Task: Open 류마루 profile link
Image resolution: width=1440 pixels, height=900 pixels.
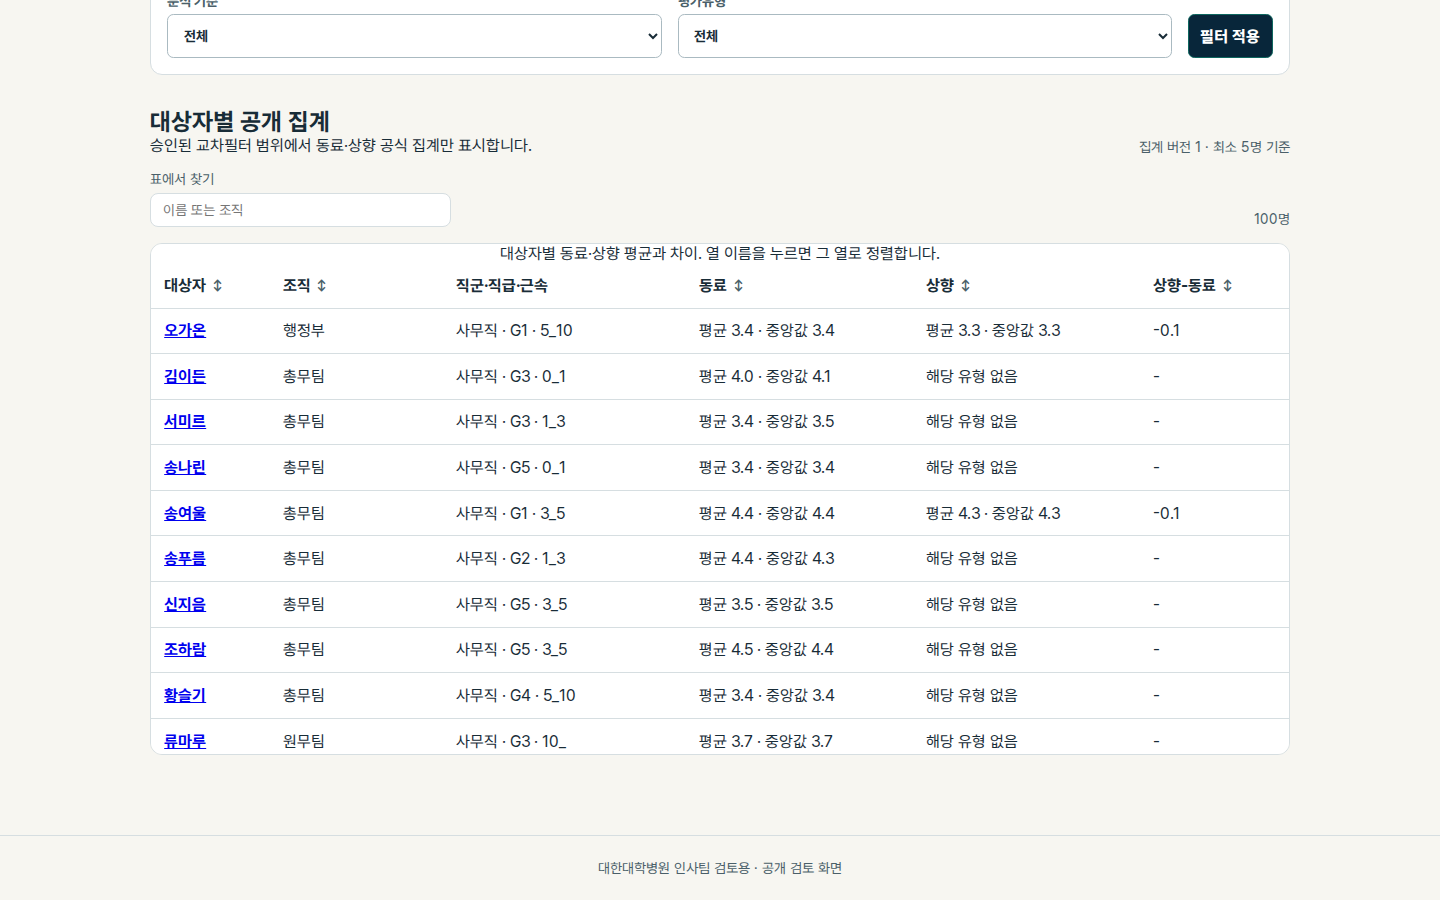Action: (x=185, y=741)
